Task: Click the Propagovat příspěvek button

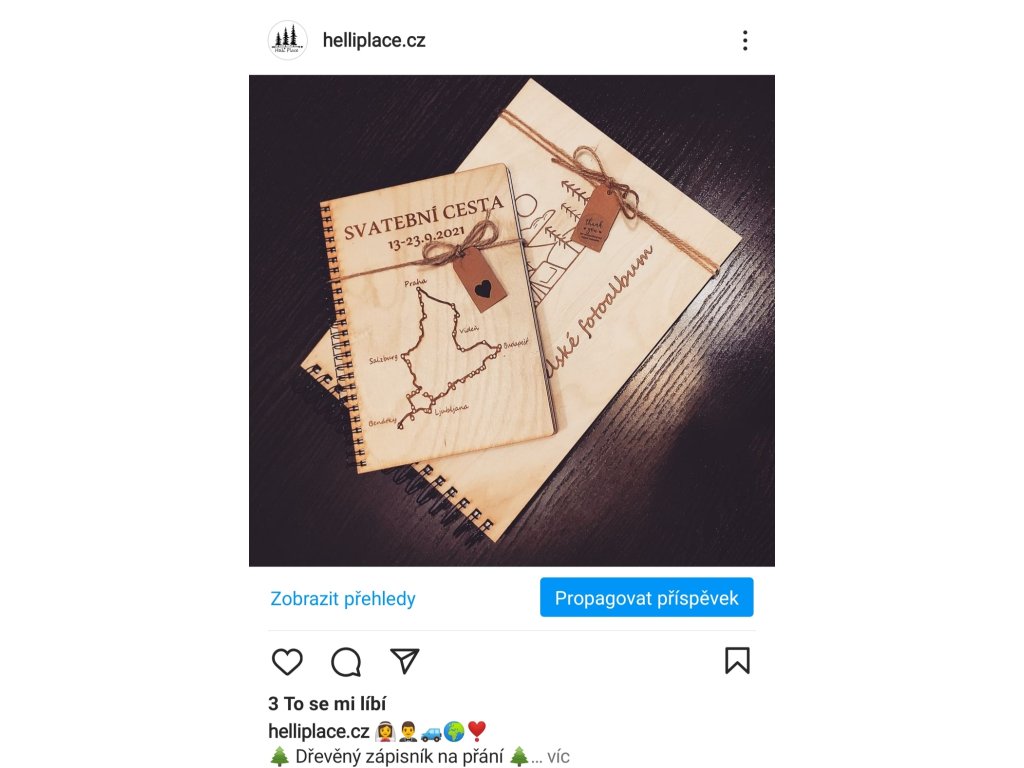Action: [x=647, y=597]
